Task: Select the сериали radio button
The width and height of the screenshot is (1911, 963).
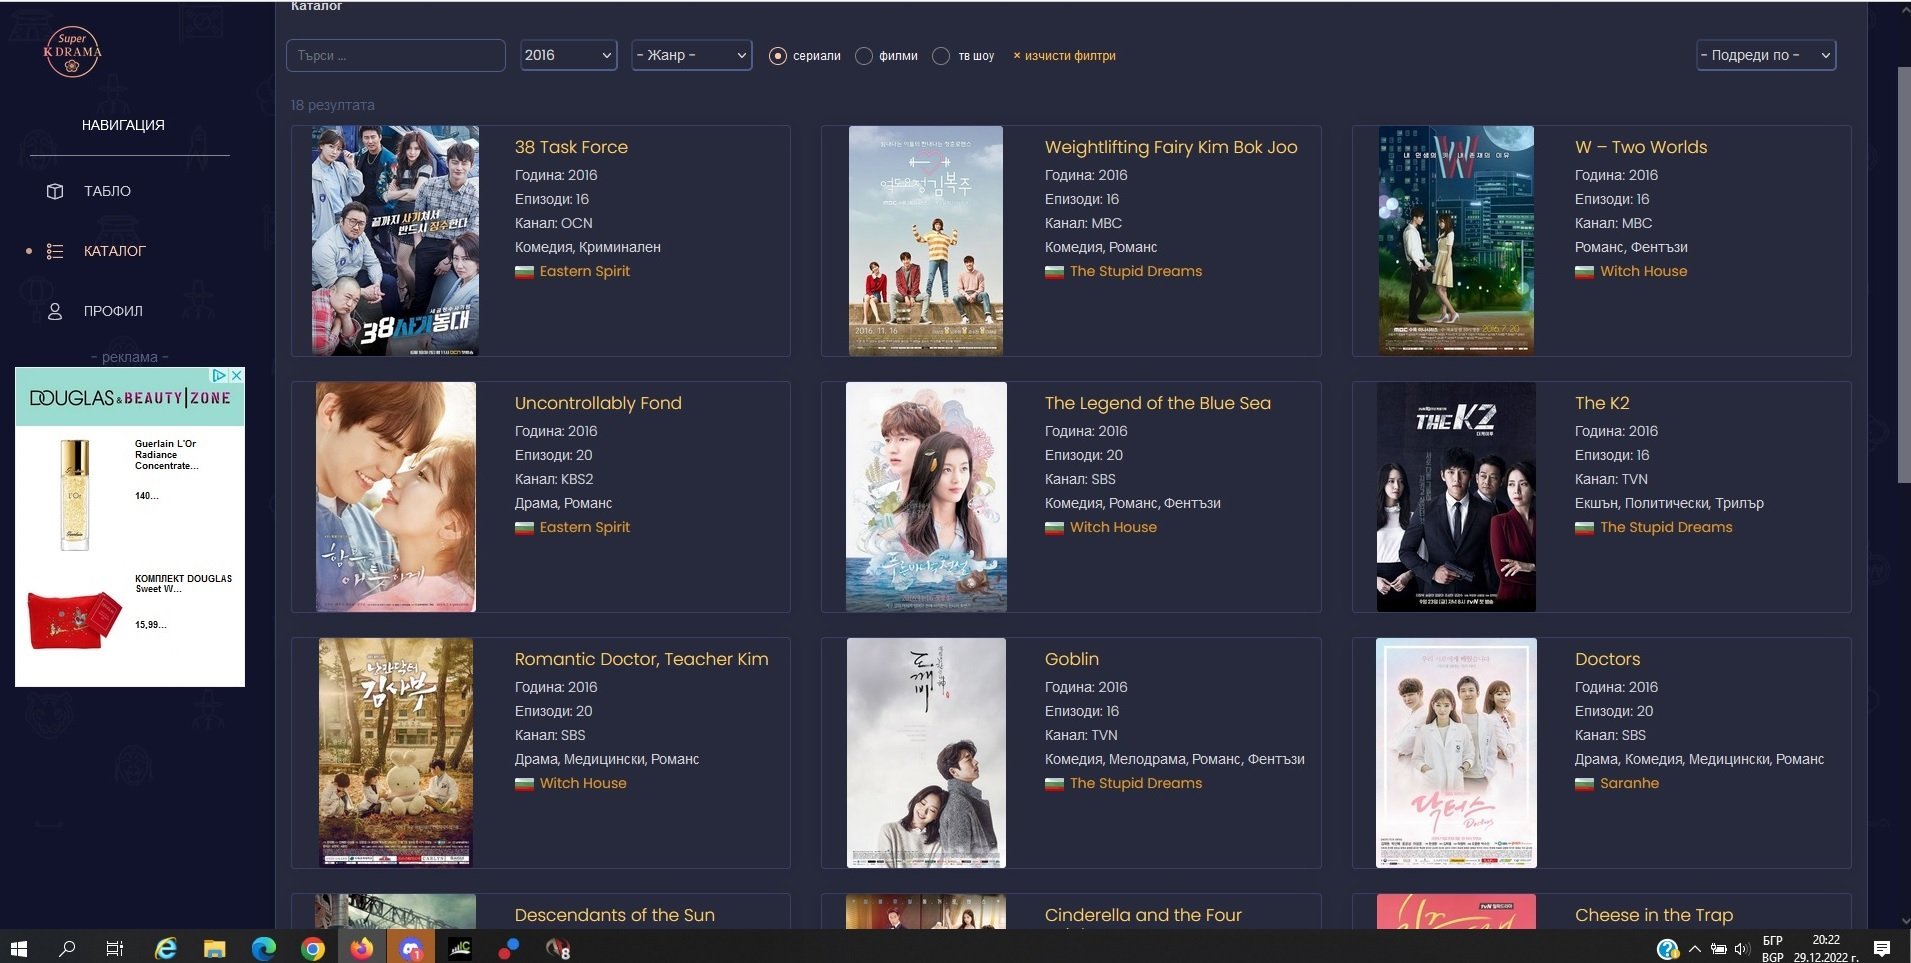Action: [777, 56]
